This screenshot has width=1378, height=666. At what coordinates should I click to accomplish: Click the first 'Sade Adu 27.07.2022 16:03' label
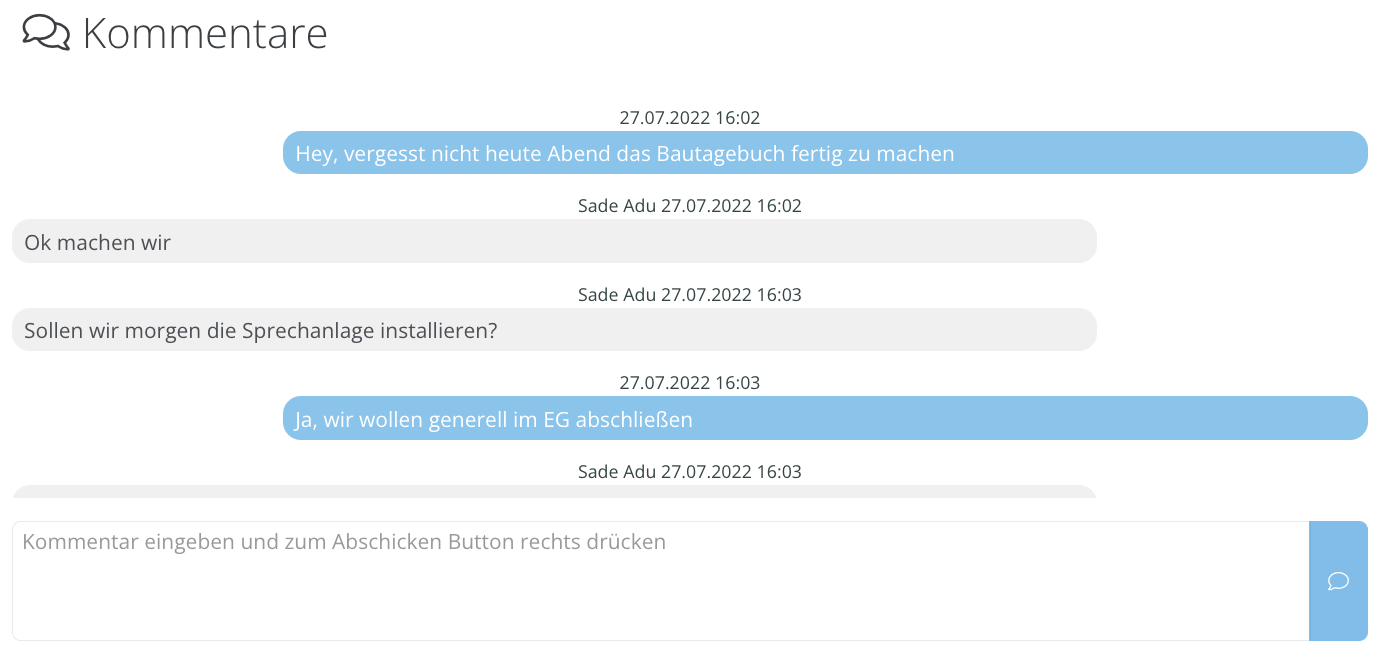click(x=690, y=295)
